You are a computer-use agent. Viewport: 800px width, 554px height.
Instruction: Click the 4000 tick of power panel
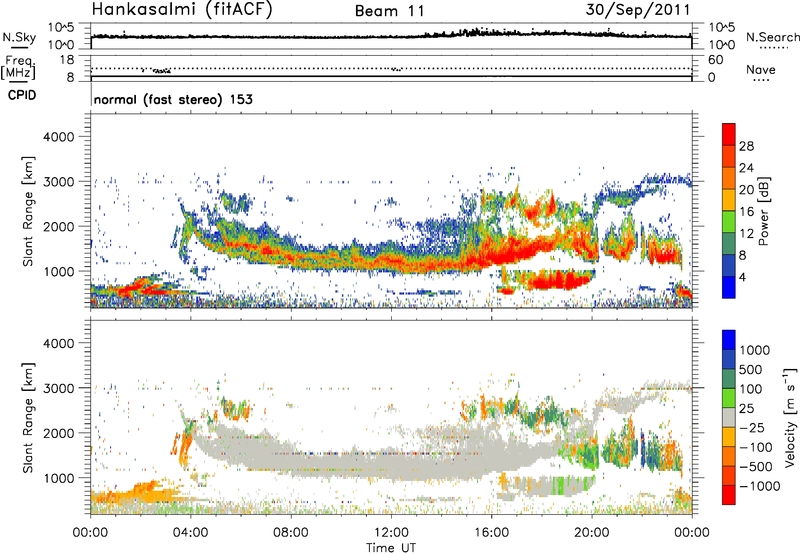(58, 137)
